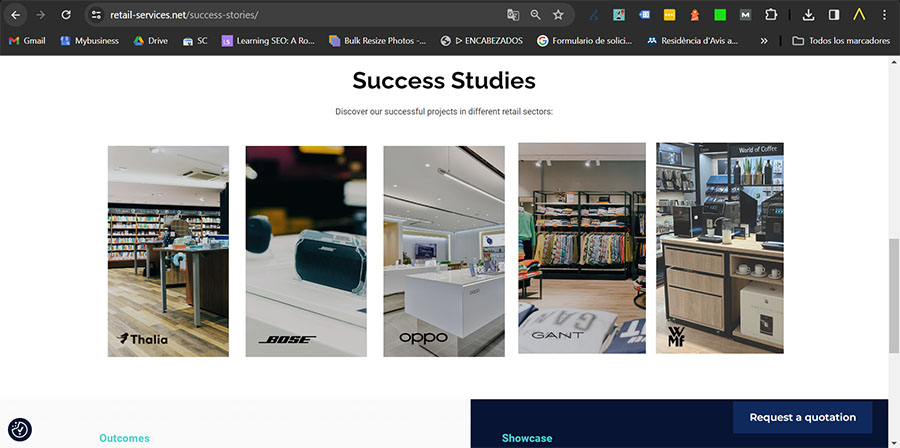Viewport: 900px width, 448px height.
Task: Open the Gmail bookmark
Action: (x=27, y=41)
